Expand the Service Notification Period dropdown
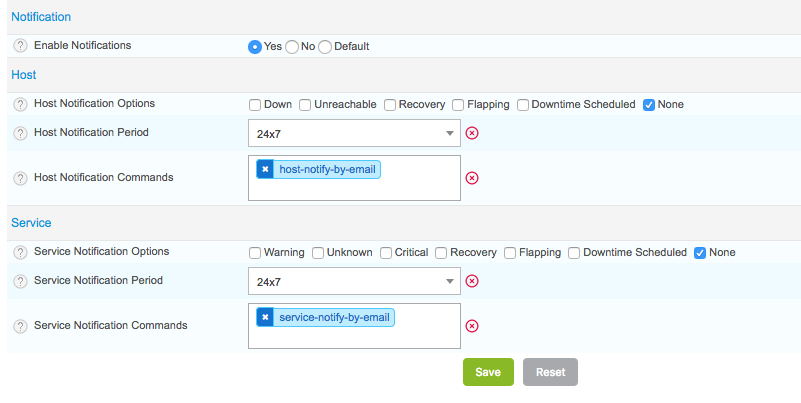The height and width of the screenshot is (403, 801). (354, 281)
